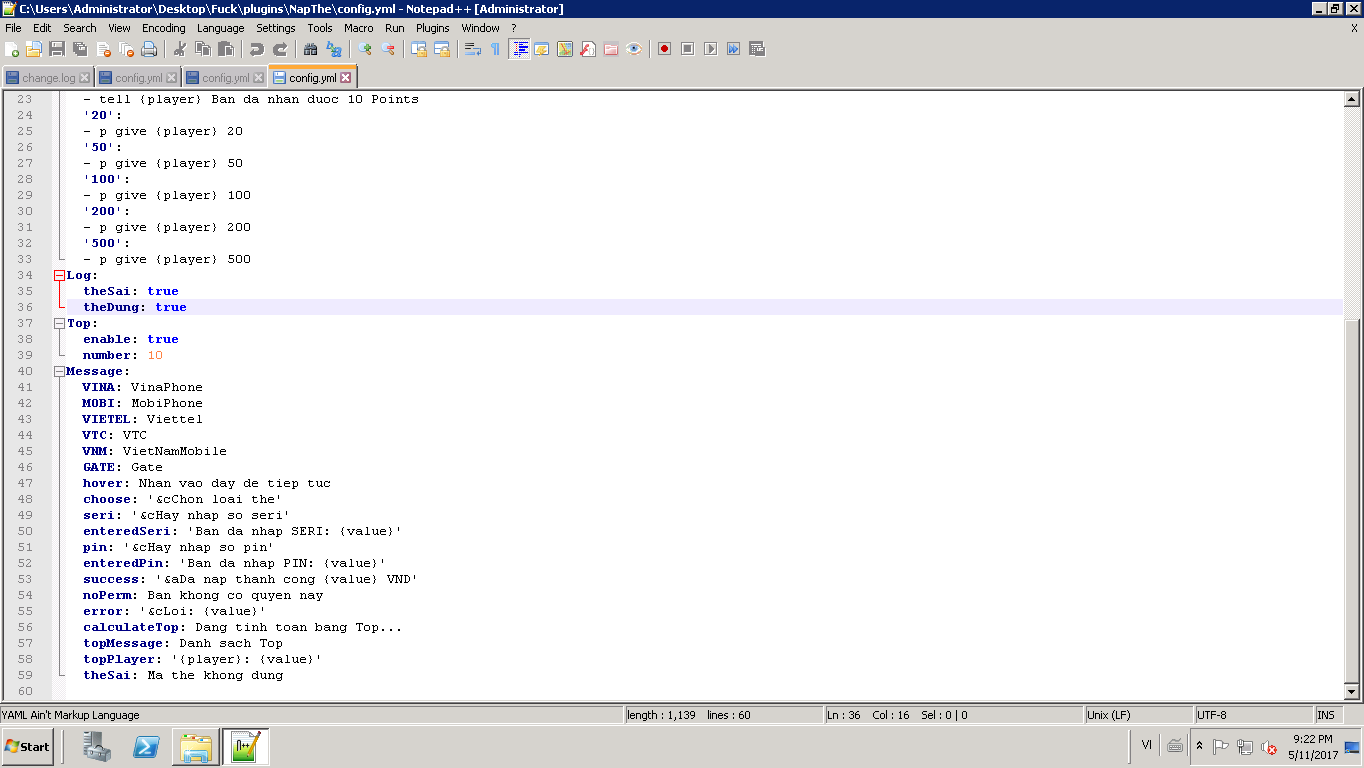Click the Save All icon
The height and width of the screenshot is (768, 1364).
coord(80,49)
